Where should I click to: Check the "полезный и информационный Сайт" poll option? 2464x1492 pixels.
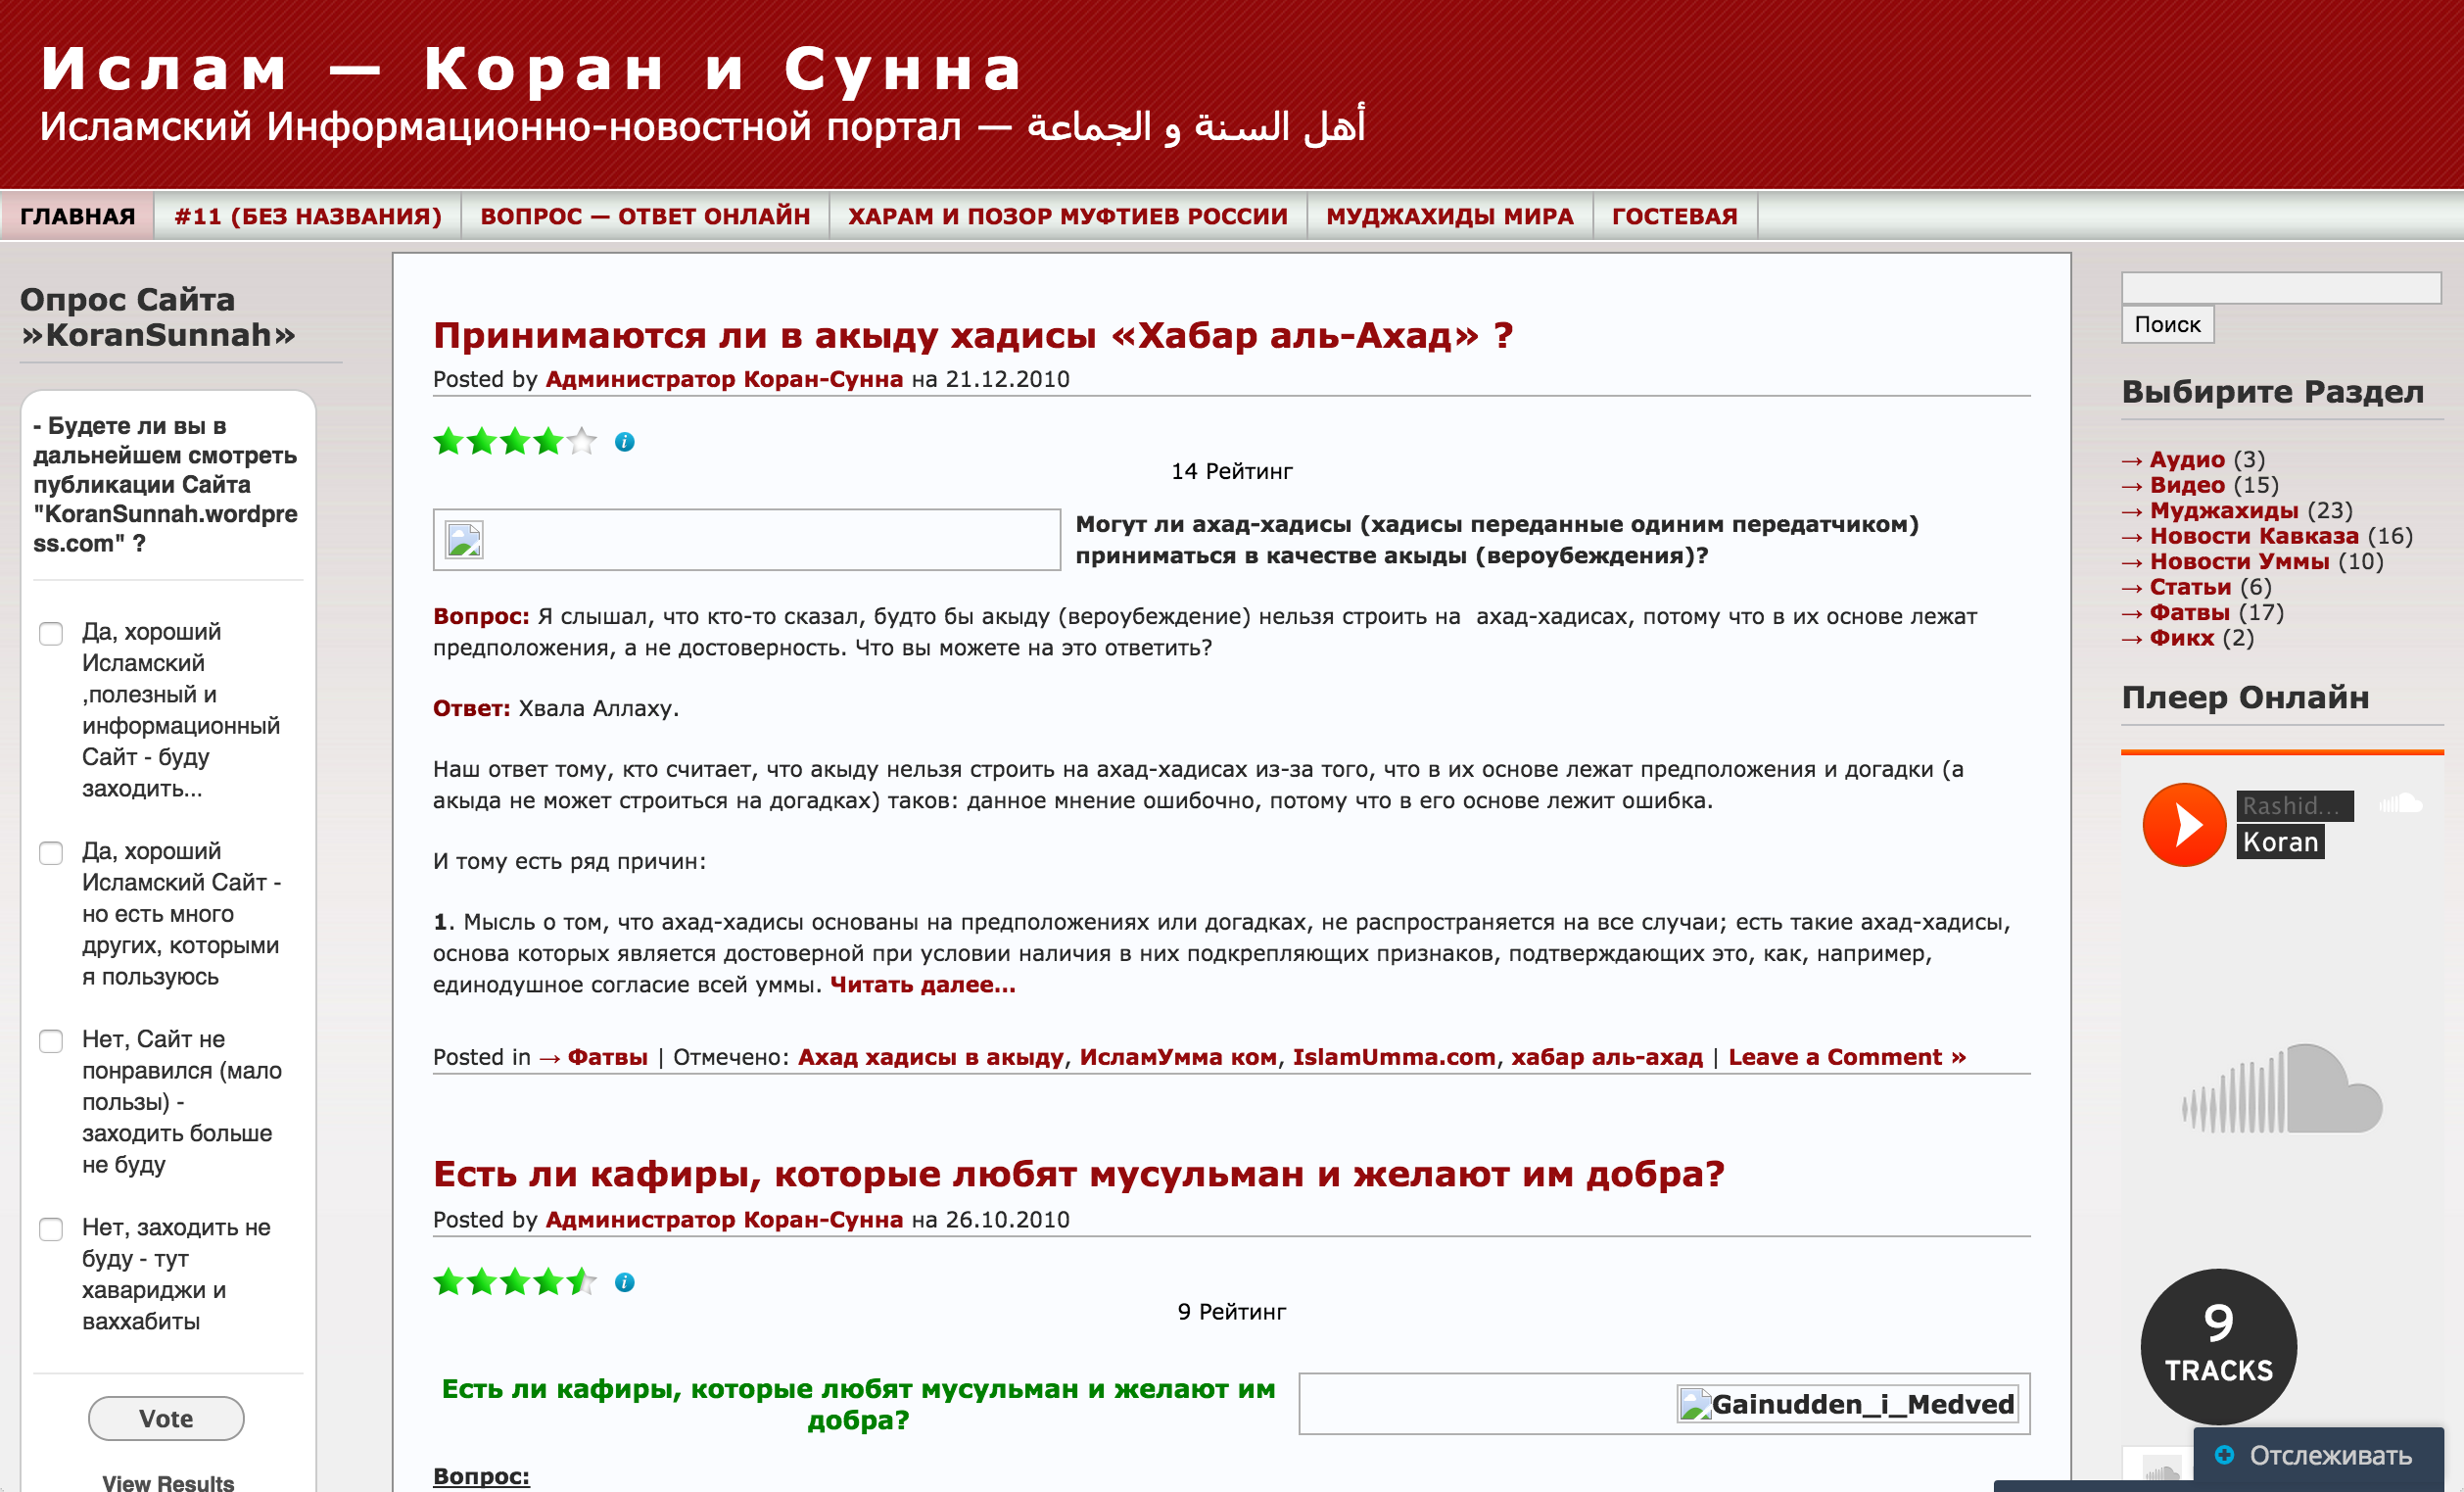51,634
